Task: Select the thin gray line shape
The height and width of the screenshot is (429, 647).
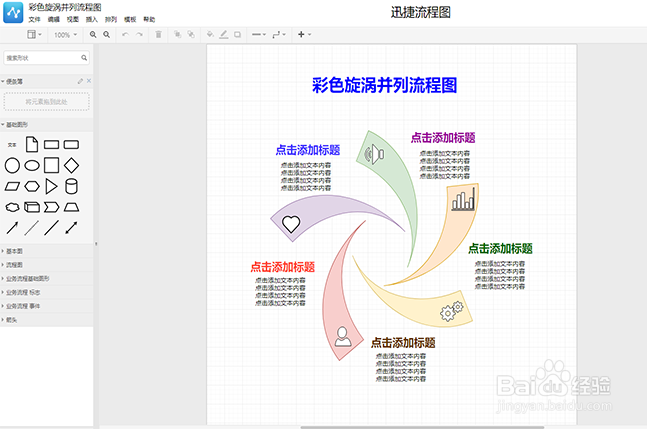Action: point(32,228)
